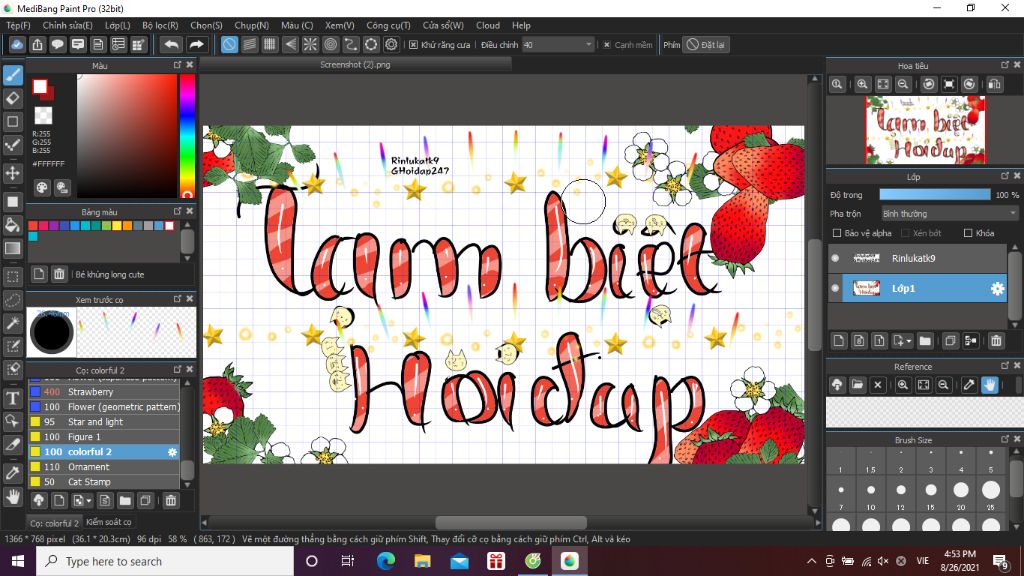Click the Redo arrow
The image size is (1024, 576).
tap(196, 44)
